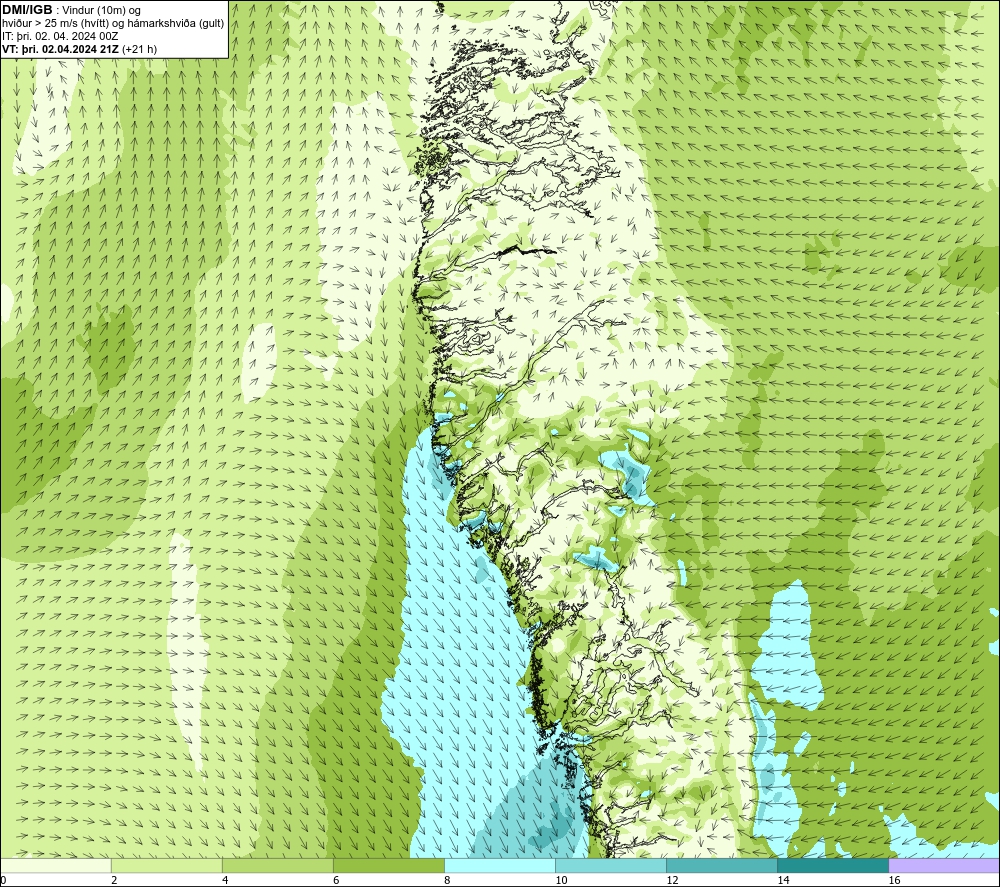Click the 4–6 m/s green legend swatch
Image resolution: width=1000 pixels, height=887 pixels.
point(278,865)
